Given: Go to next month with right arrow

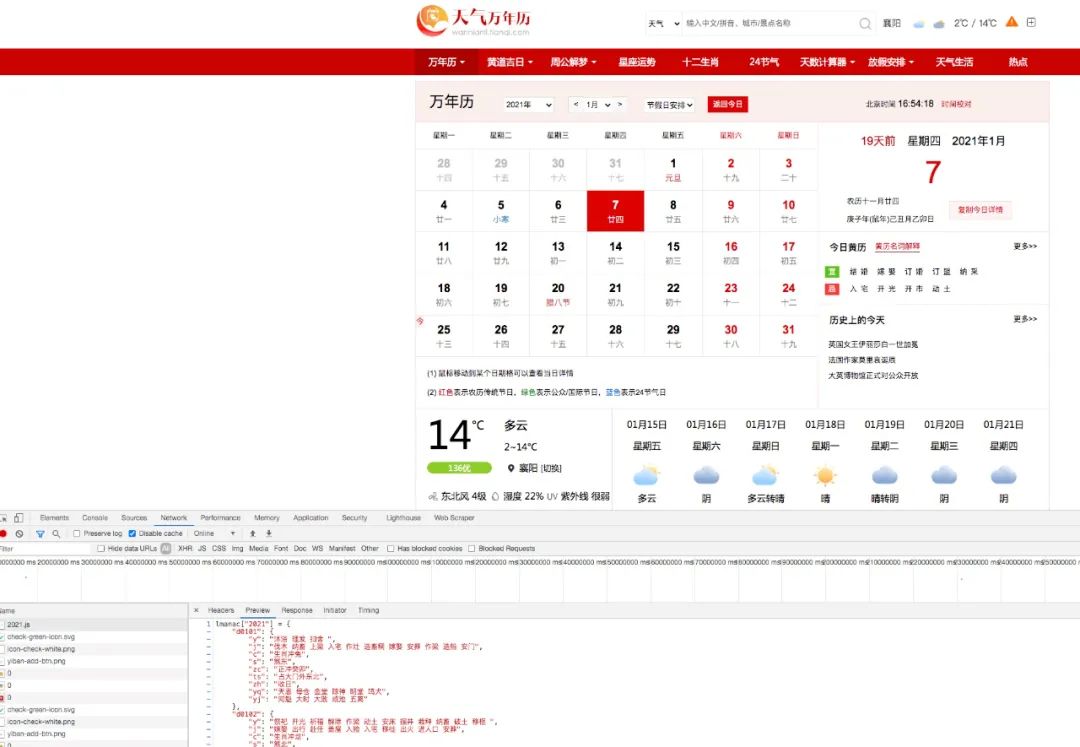Looking at the screenshot, I should (x=620, y=105).
